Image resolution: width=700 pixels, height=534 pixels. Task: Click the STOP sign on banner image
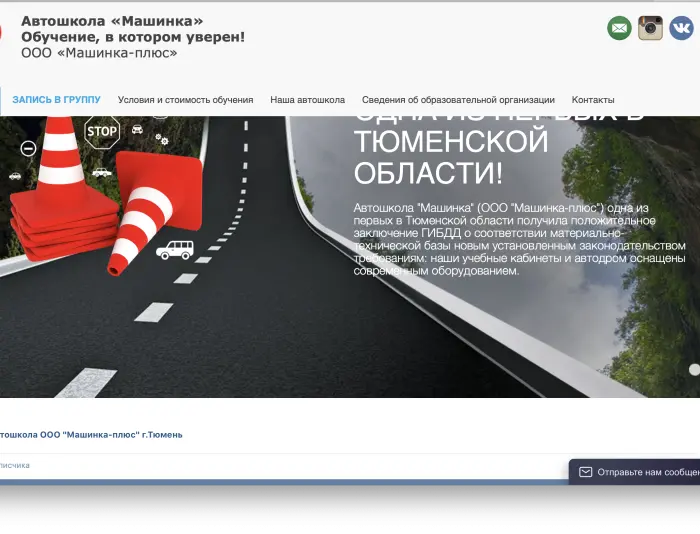pos(102,132)
